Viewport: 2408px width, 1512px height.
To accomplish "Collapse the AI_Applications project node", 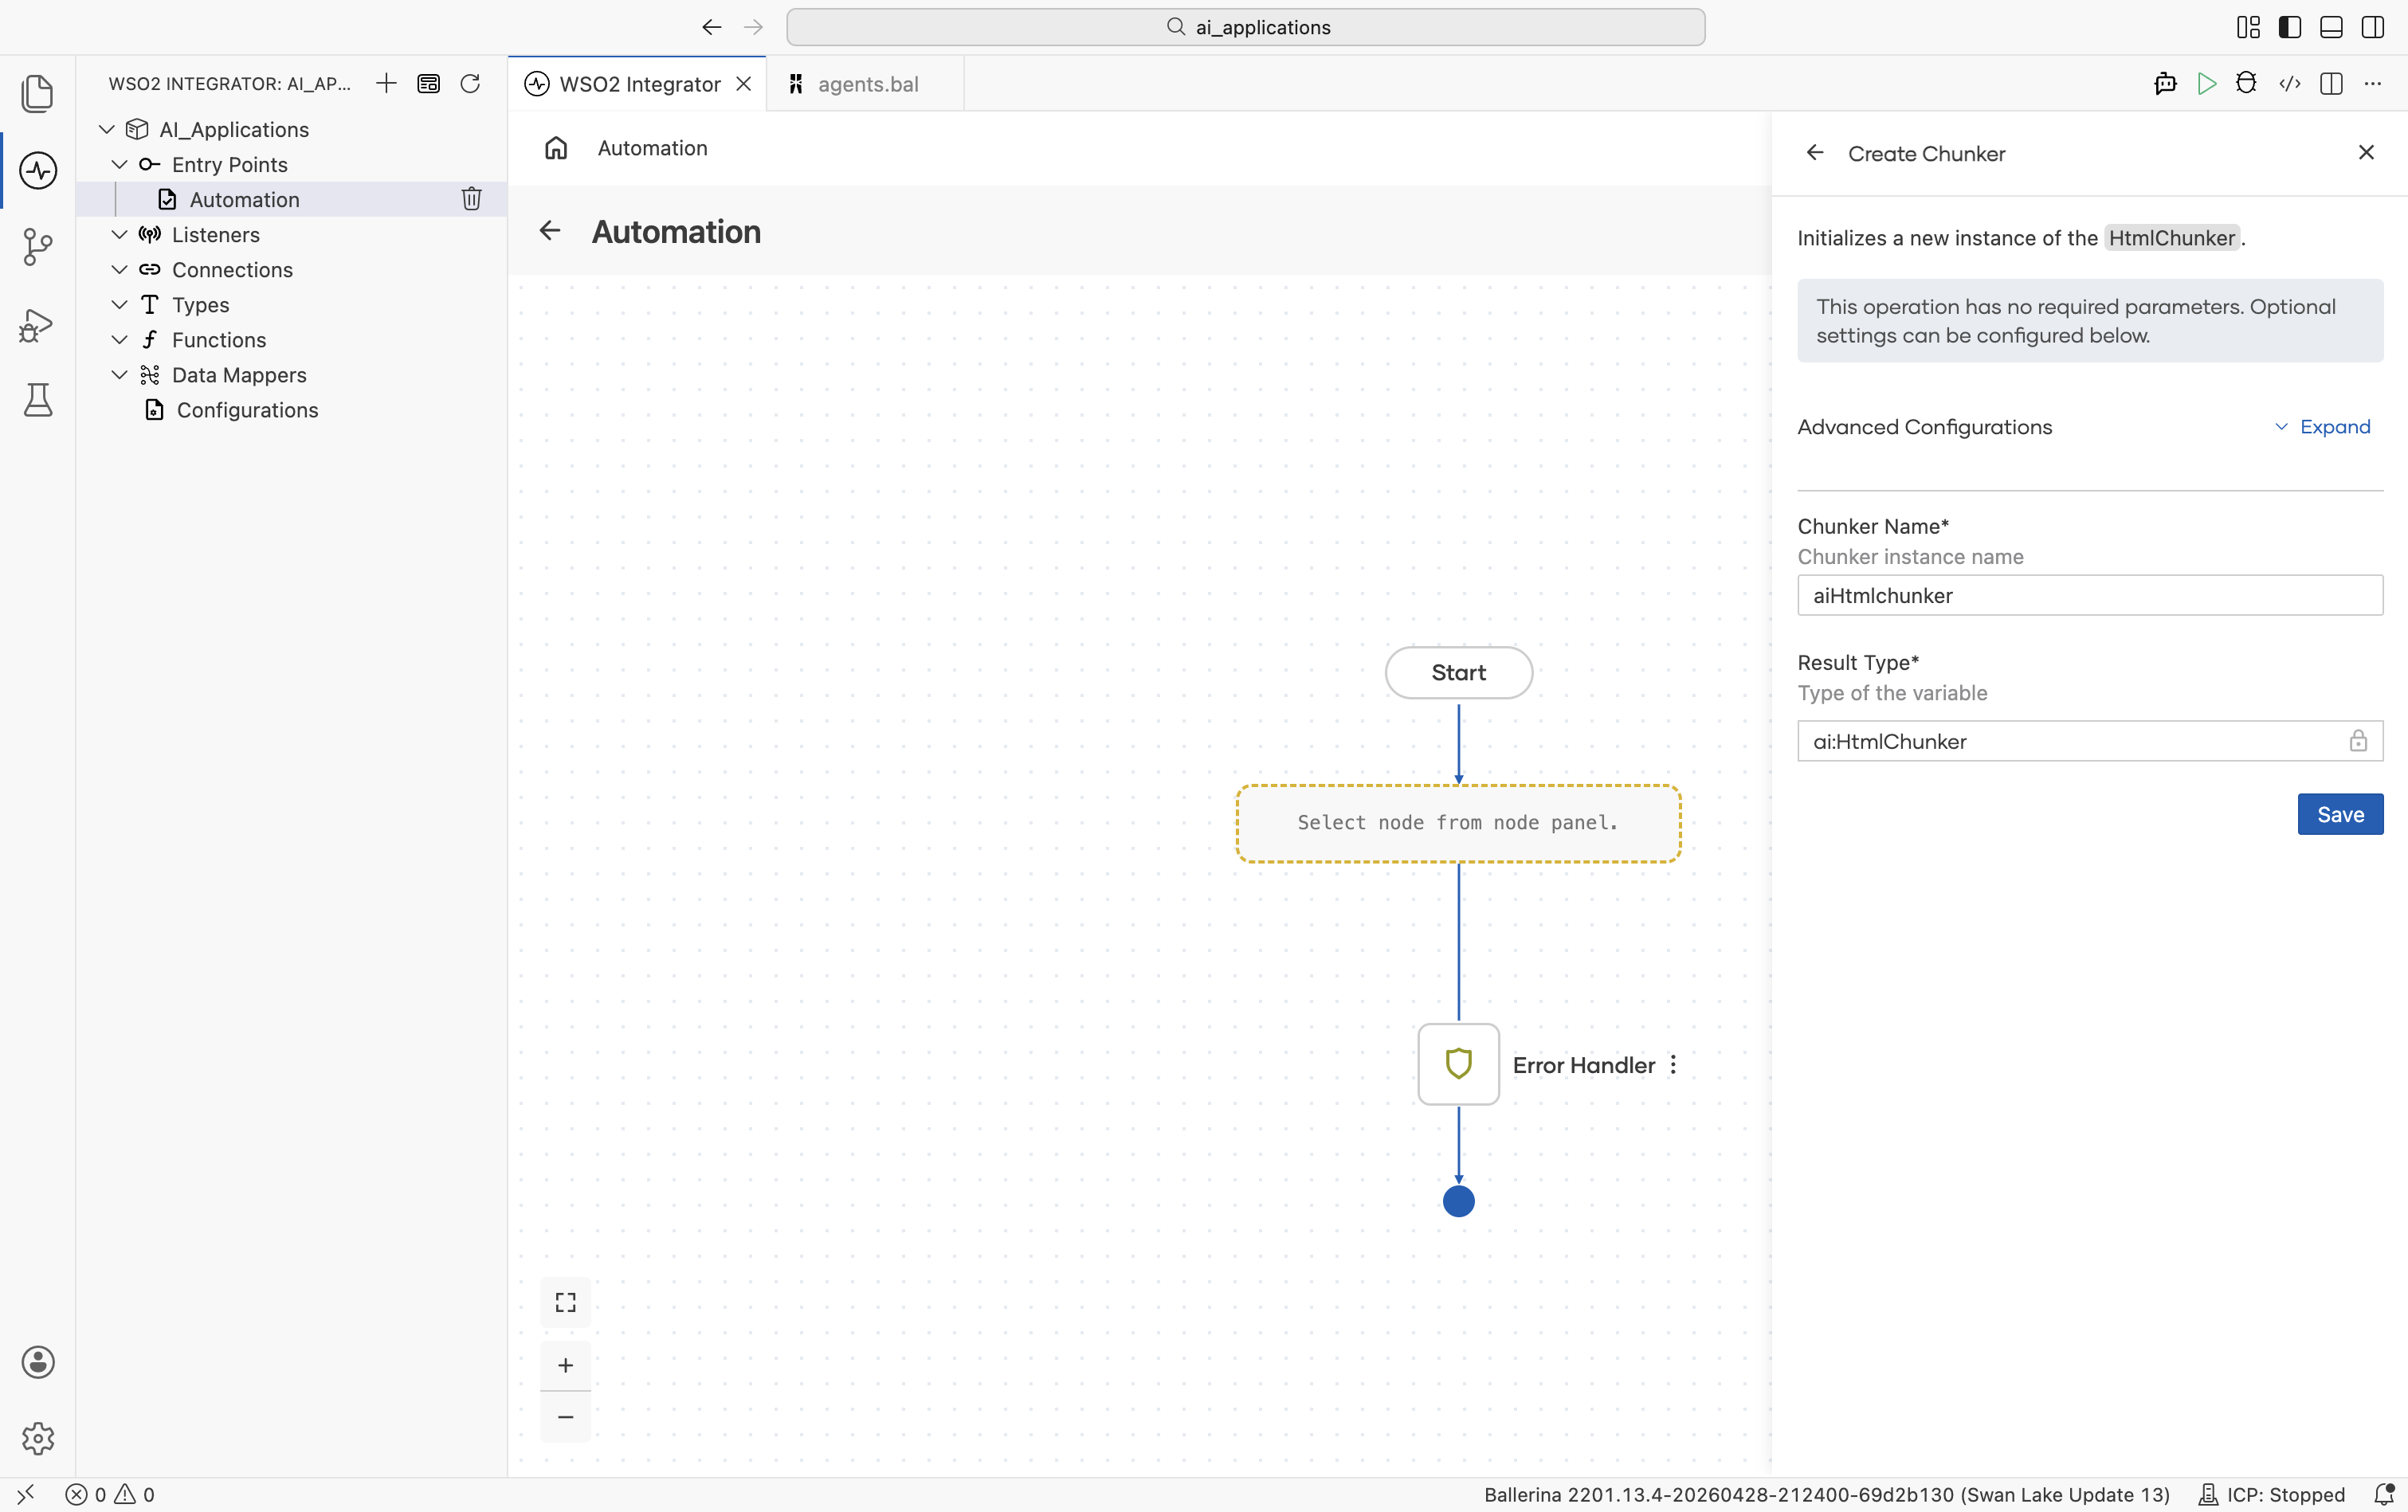I will (107, 129).
